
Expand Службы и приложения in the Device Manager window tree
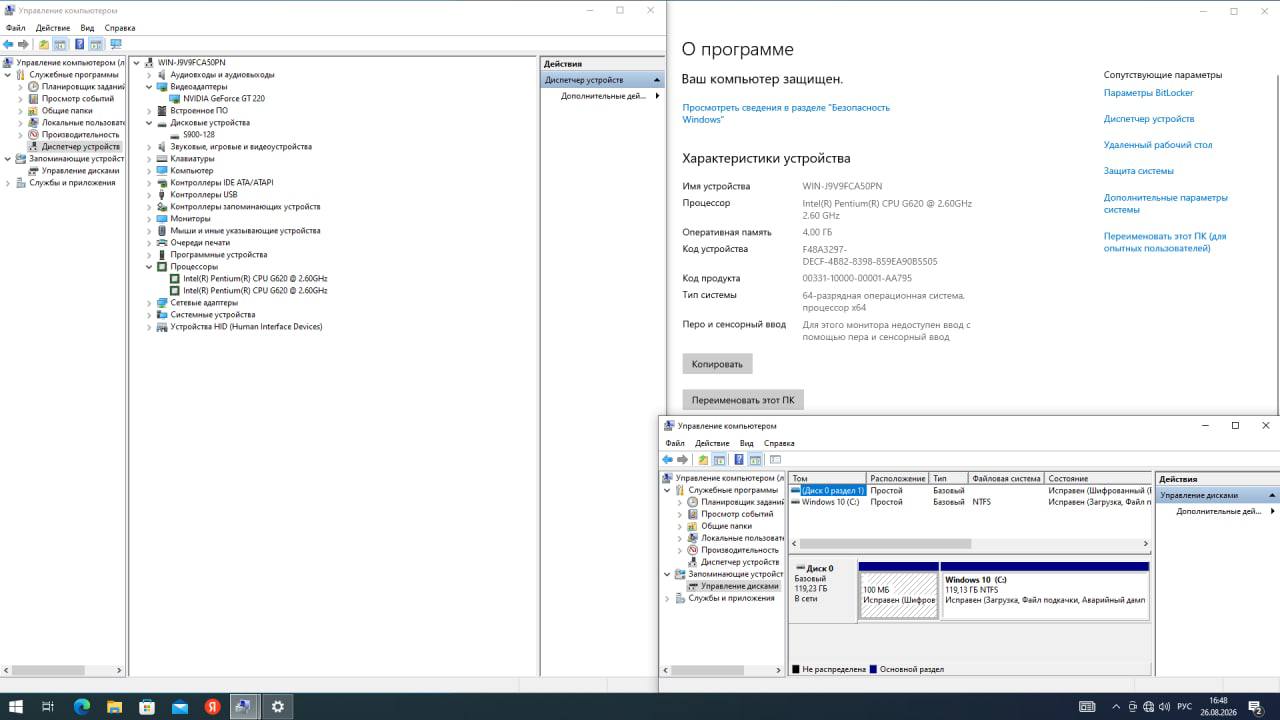point(8,183)
